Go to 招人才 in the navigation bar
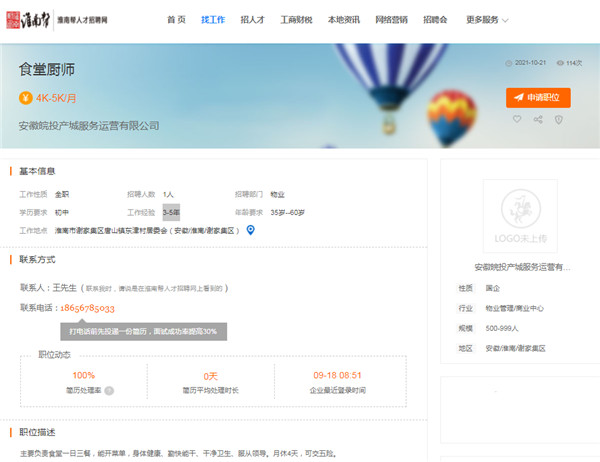 (x=253, y=20)
